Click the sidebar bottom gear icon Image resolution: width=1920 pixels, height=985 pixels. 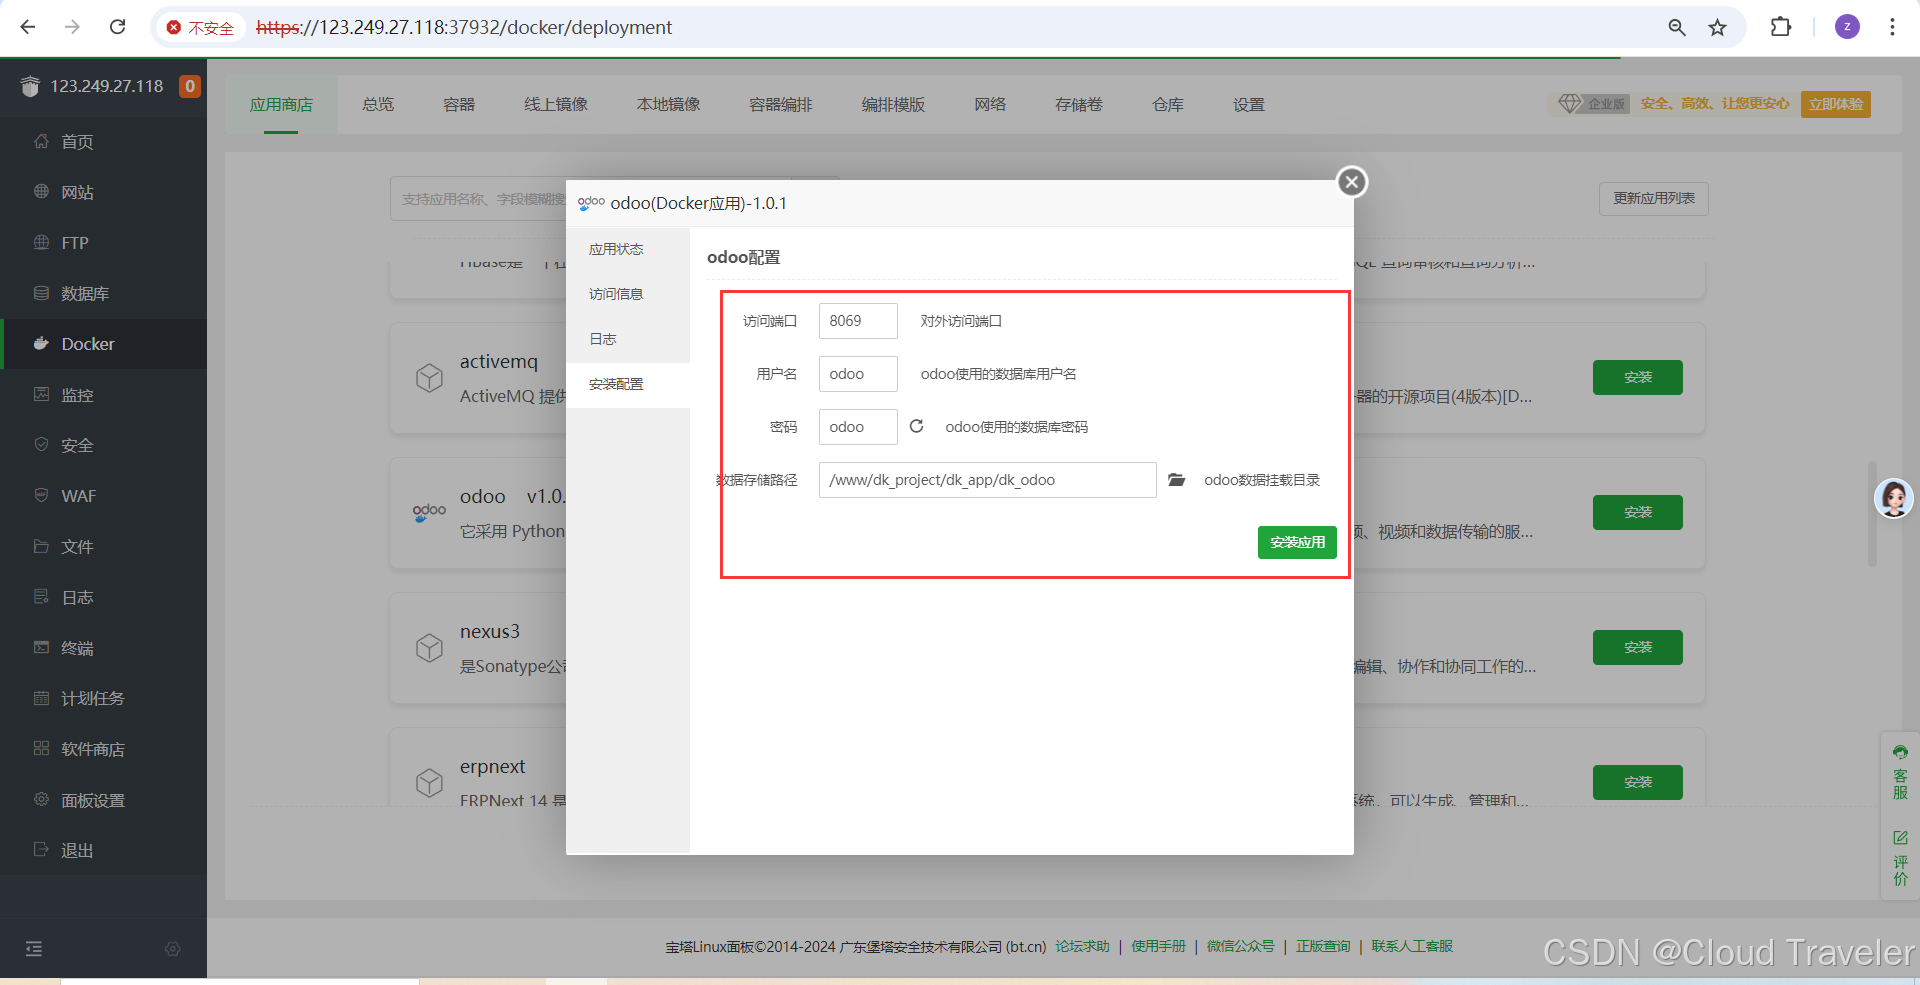click(x=173, y=948)
